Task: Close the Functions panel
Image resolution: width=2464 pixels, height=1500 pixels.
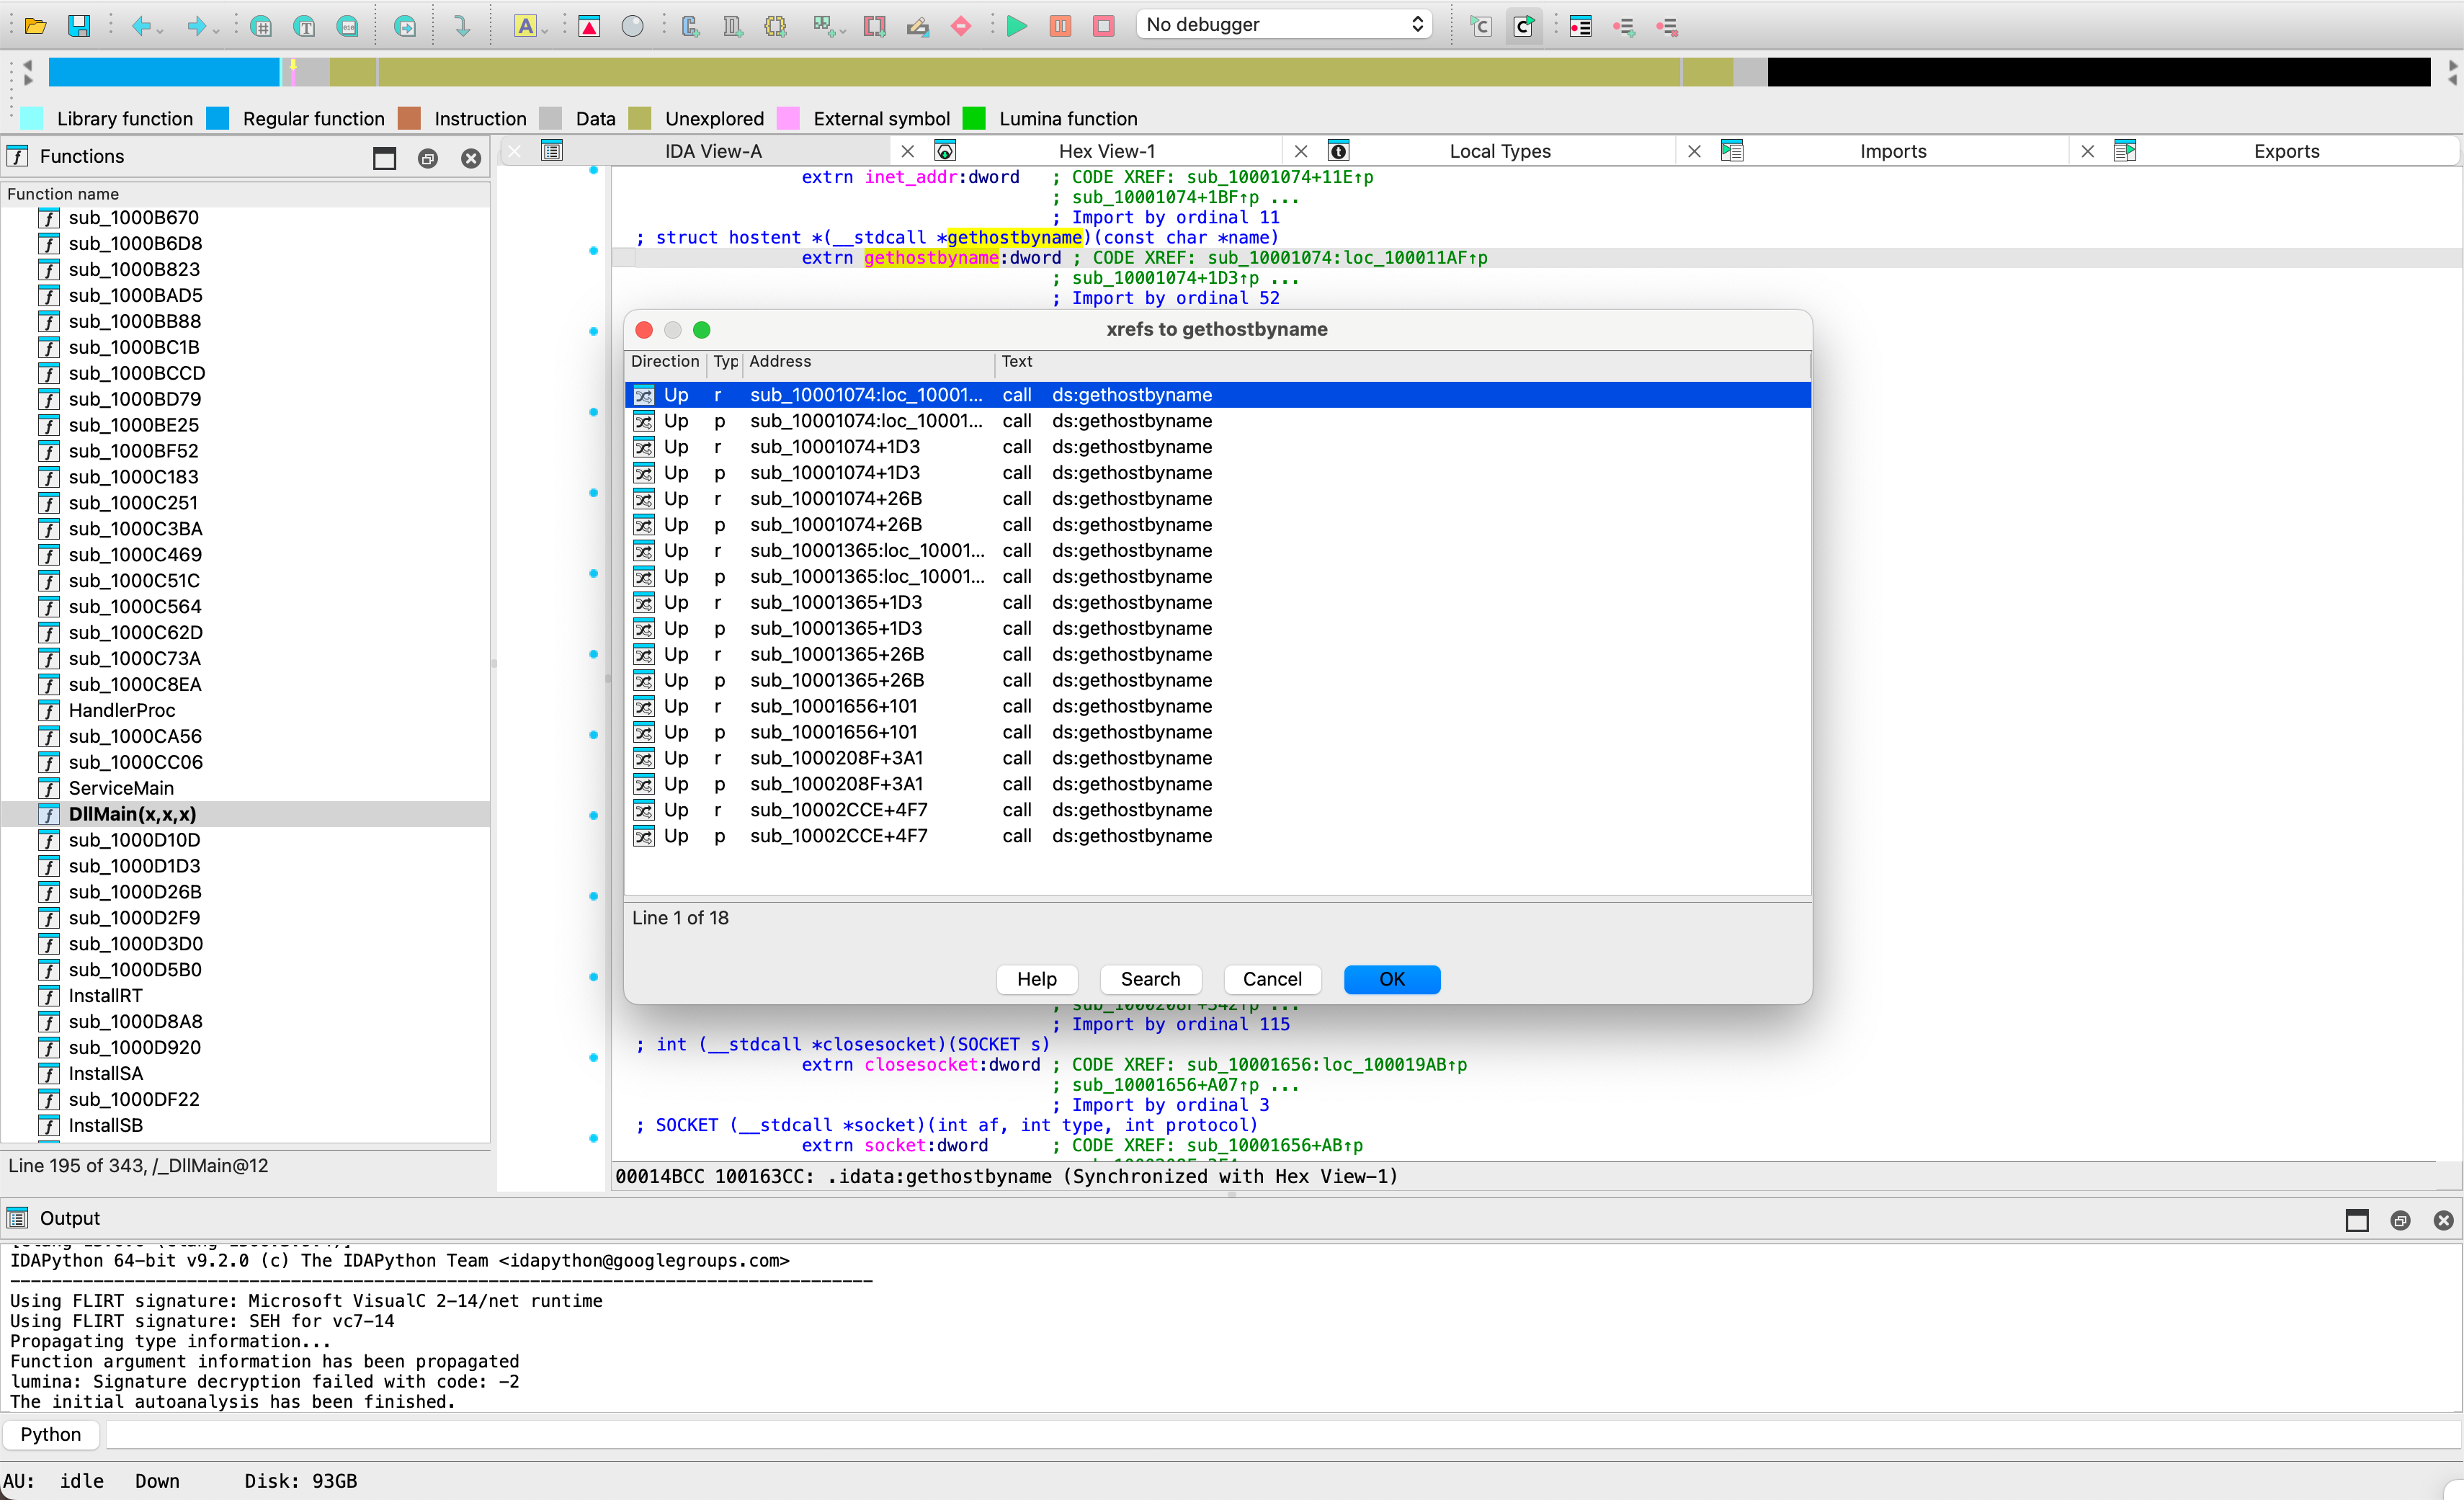Action: (471, 158)
